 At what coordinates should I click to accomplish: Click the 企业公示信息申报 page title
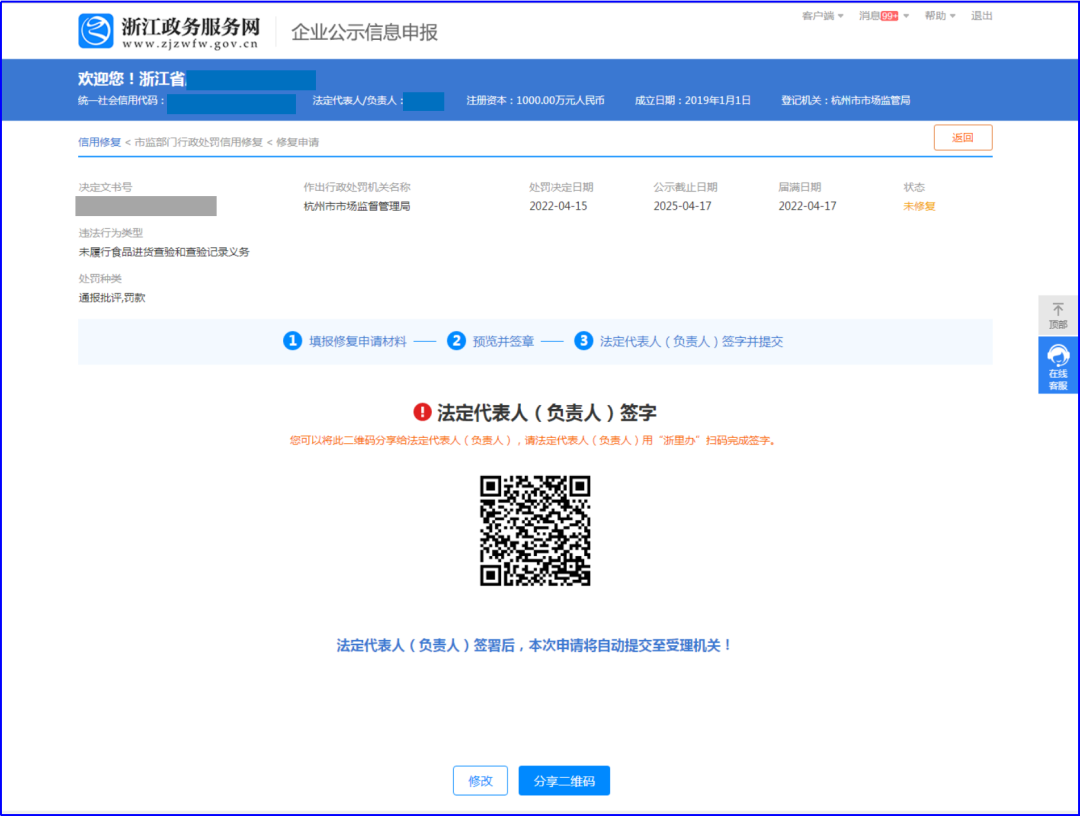[364, 32]
